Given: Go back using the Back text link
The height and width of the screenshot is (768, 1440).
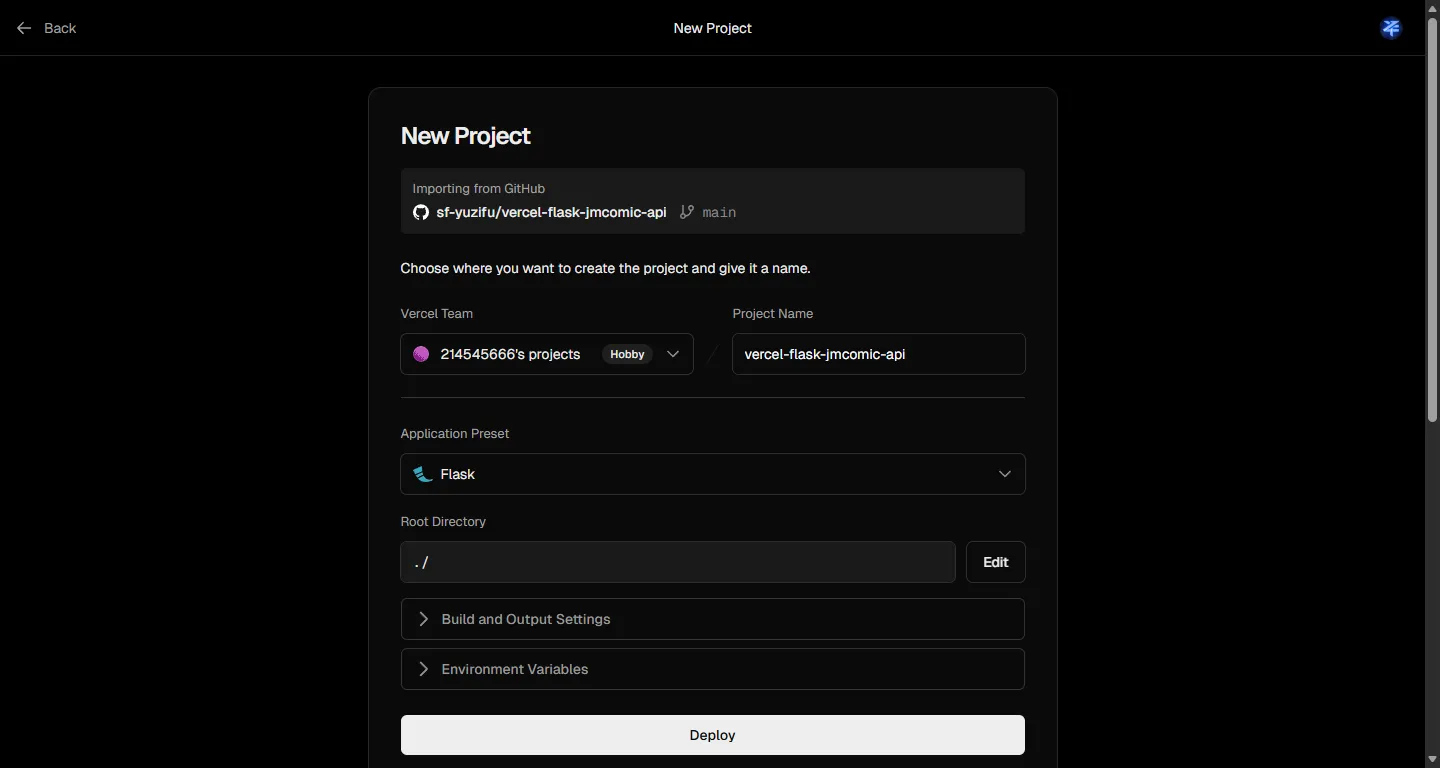Looking at the screenshot, I should tap(60, 28).
